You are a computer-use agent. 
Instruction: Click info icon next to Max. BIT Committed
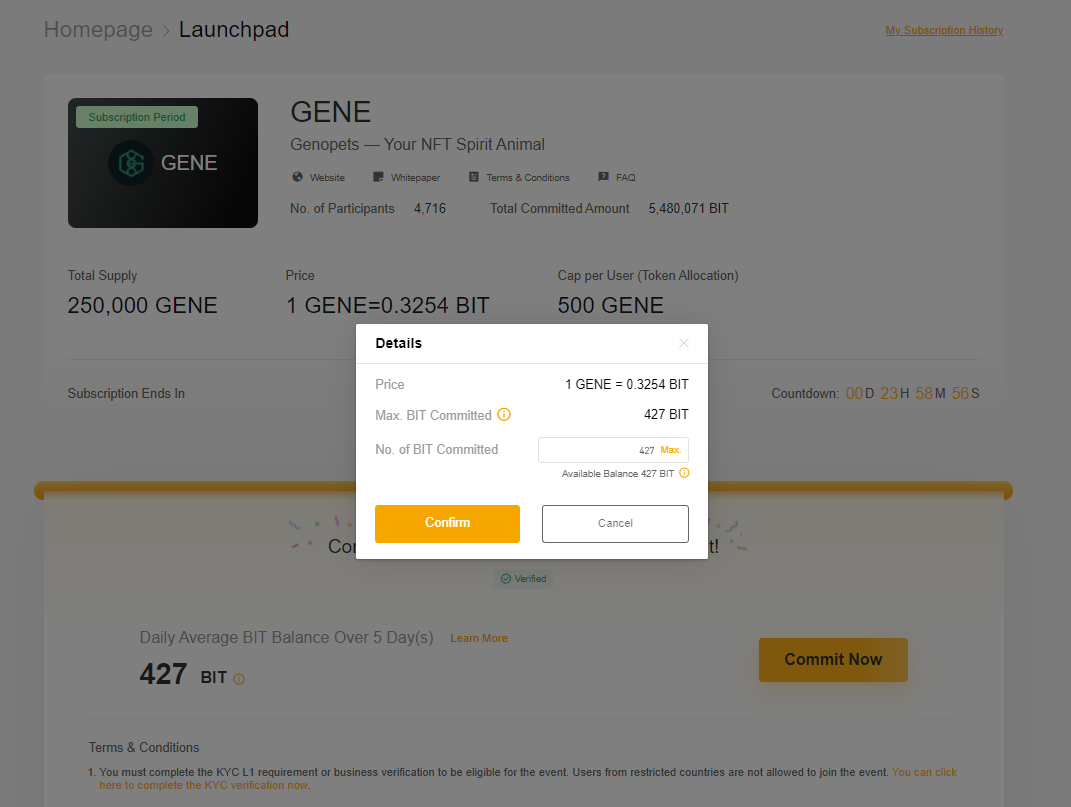click(x=504, y=415)
